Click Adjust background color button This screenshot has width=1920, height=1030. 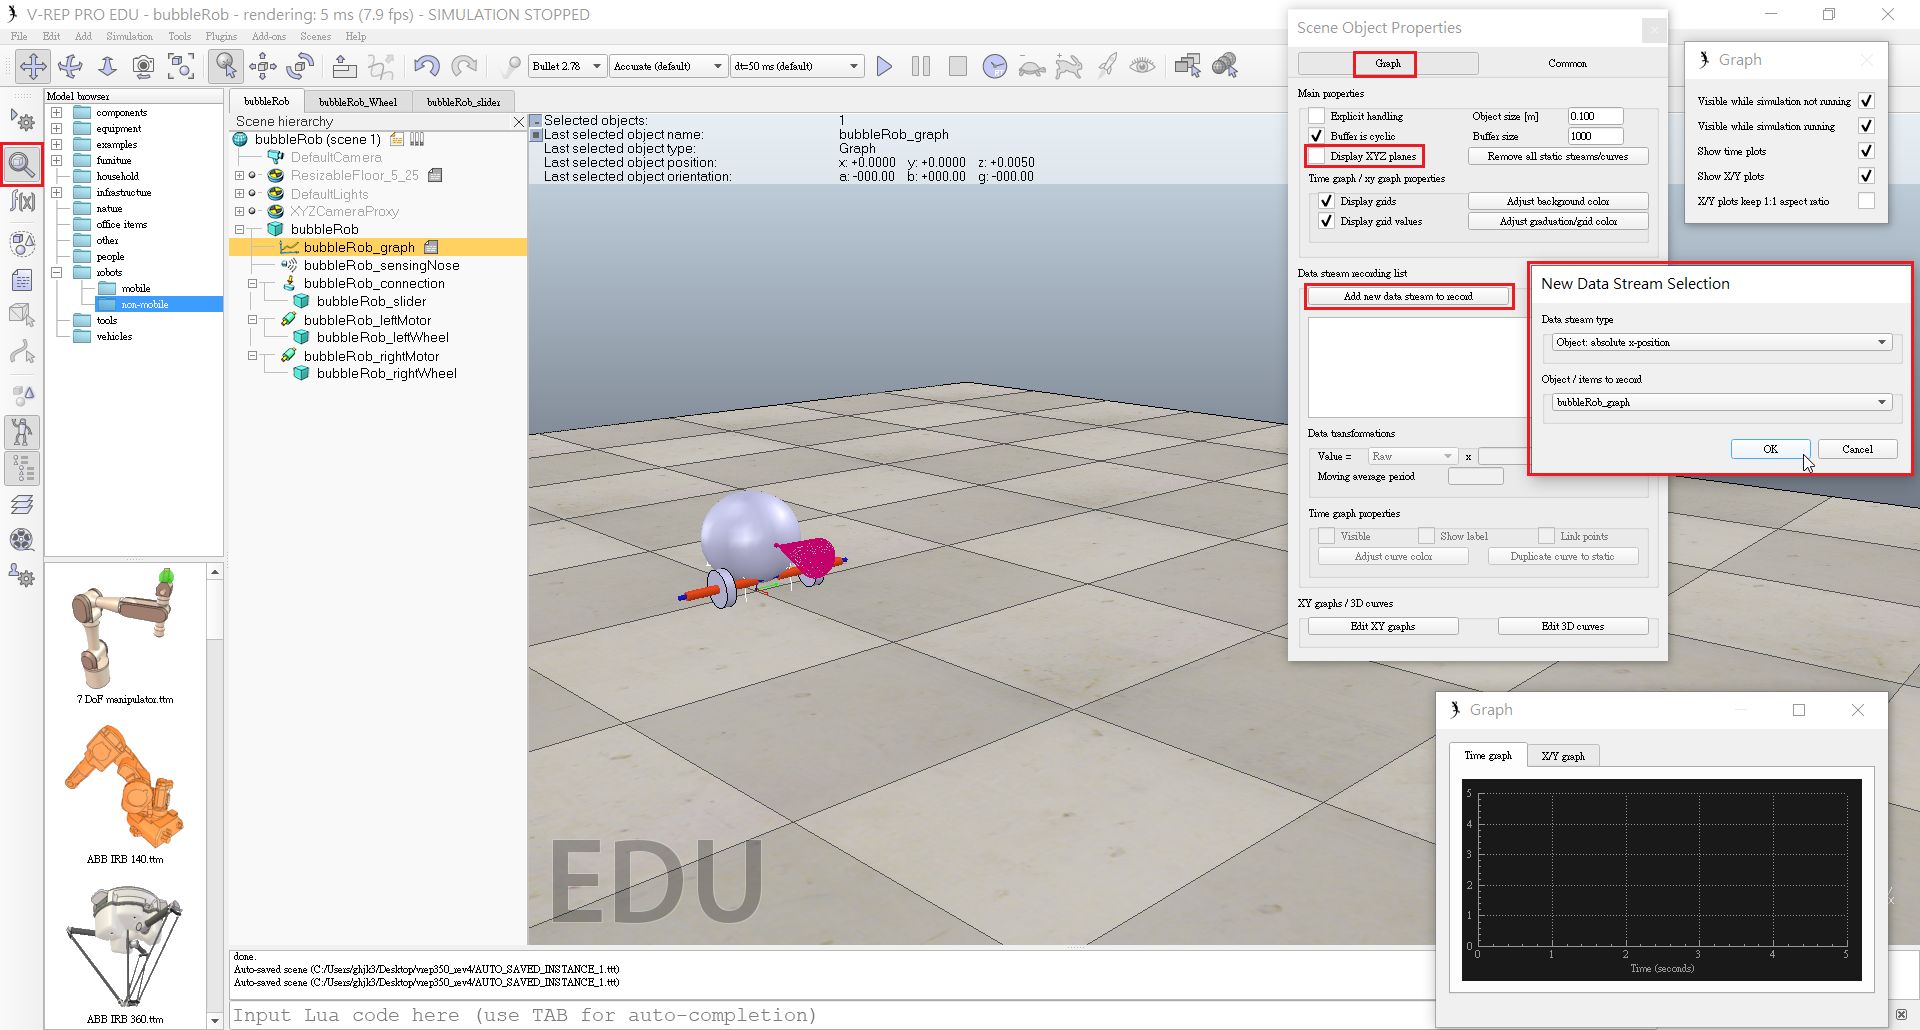(x=1558, y=201)
